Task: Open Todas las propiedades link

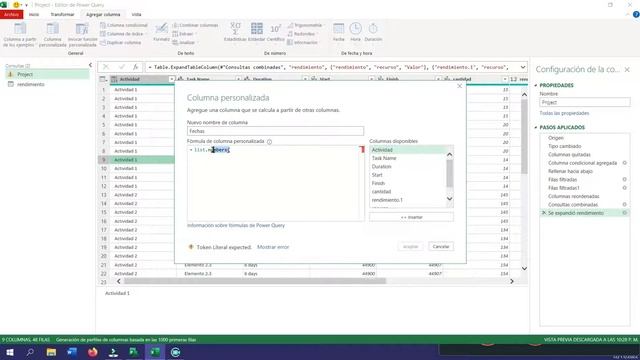Action: pos(564,113)
